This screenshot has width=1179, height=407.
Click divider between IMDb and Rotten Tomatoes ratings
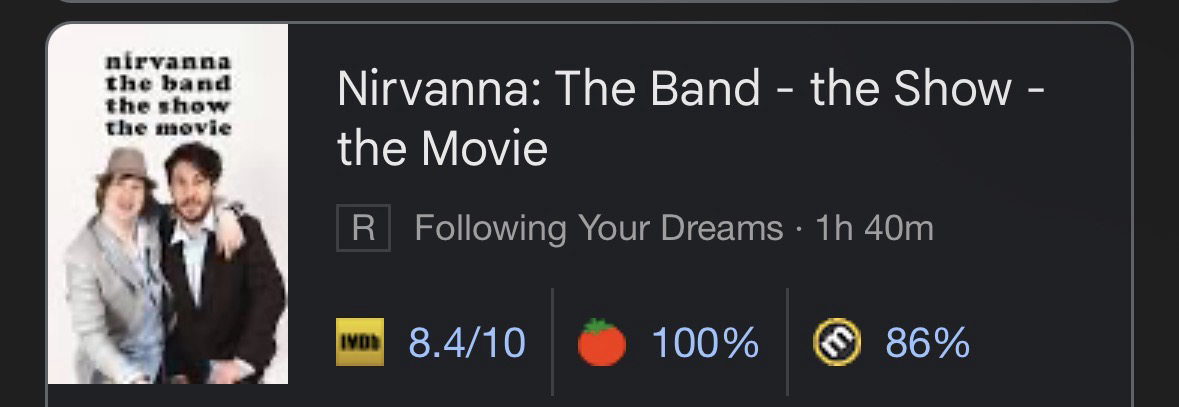pyautogui.click(x=552, y=342)
